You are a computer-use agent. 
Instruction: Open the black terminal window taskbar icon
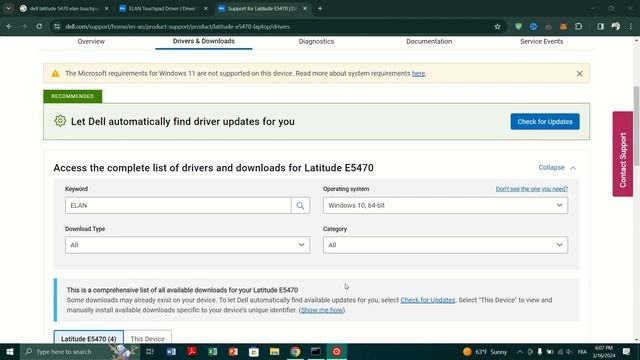click(316, 352)
